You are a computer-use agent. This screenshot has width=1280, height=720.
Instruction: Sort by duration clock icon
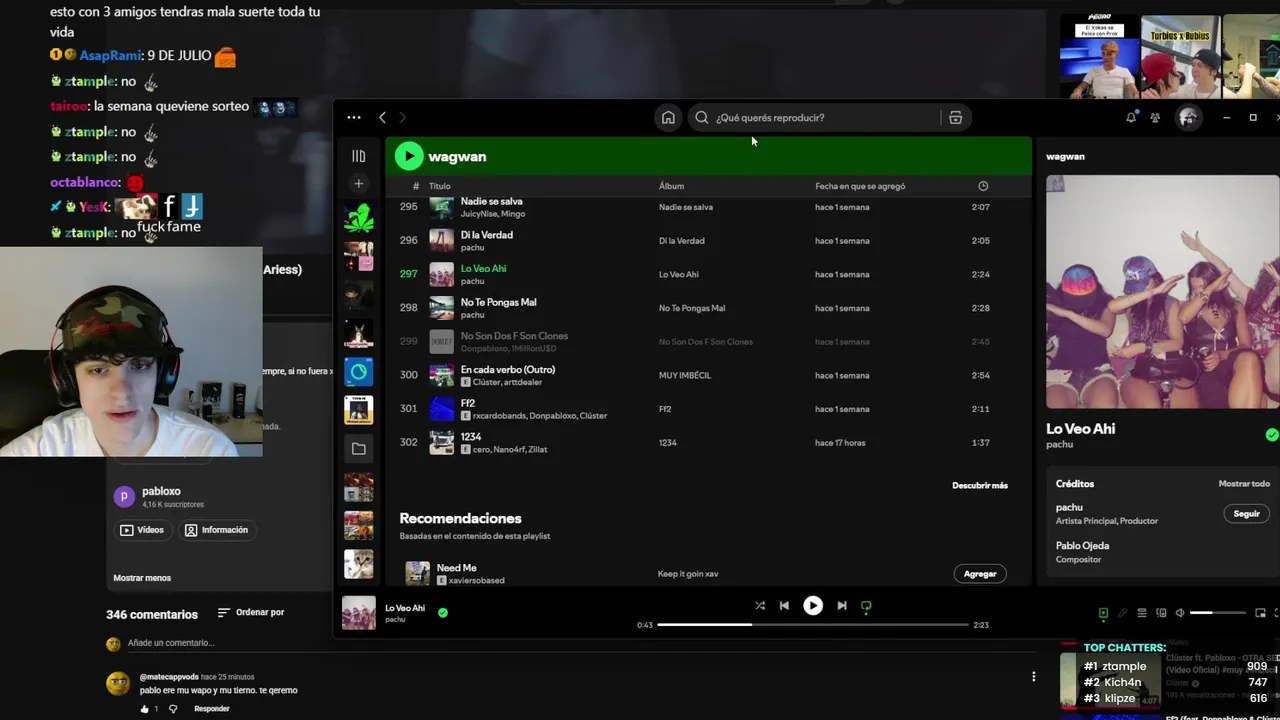pyautogui.click(x=983, y=186)
